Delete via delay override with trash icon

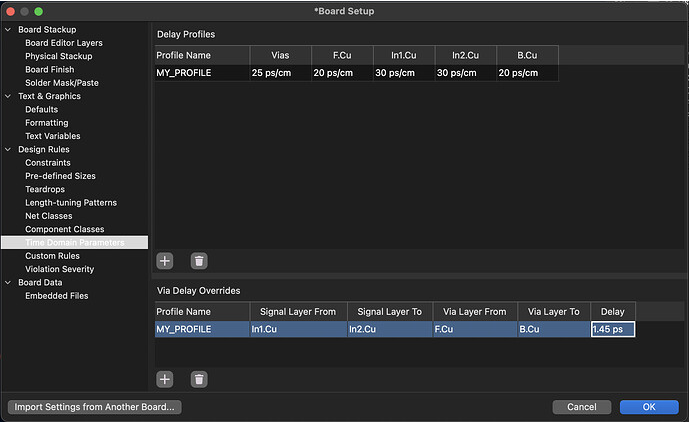coord(199,379)
